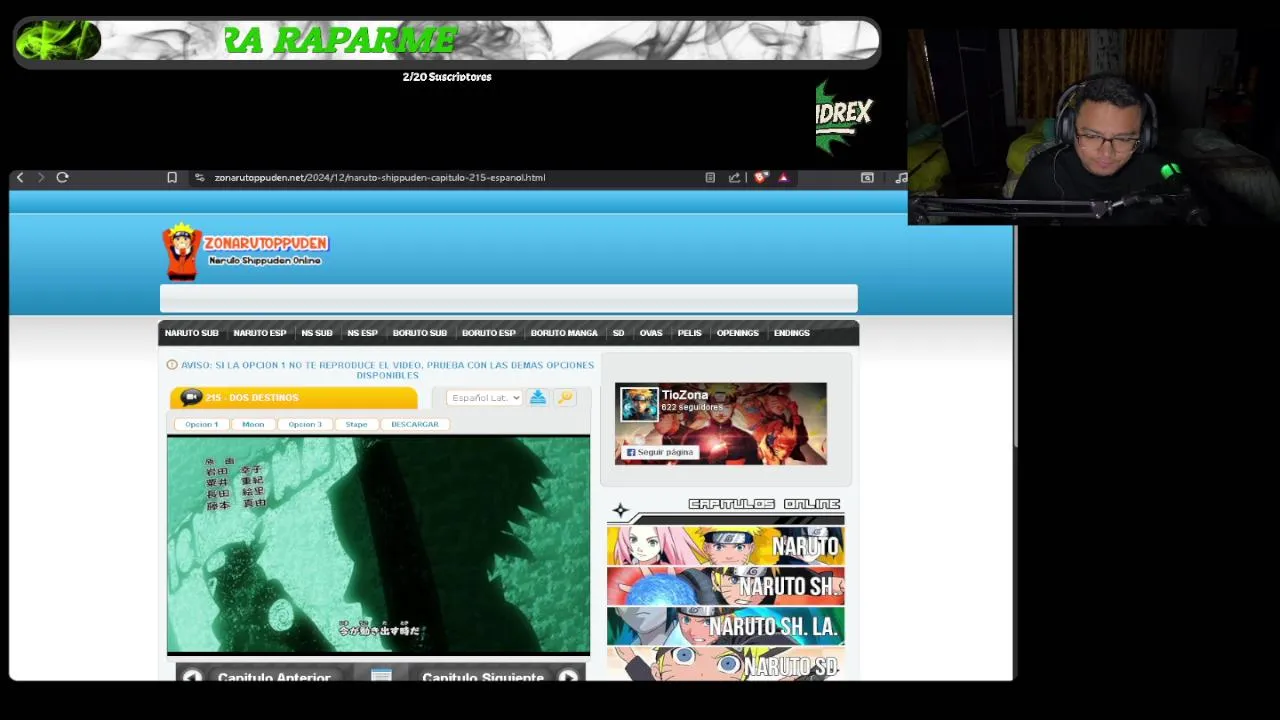Viewport: 1280px width, 720px height.
Task: Open the NARUTO SH. chapters banner
Action: [x=725, y=586]
